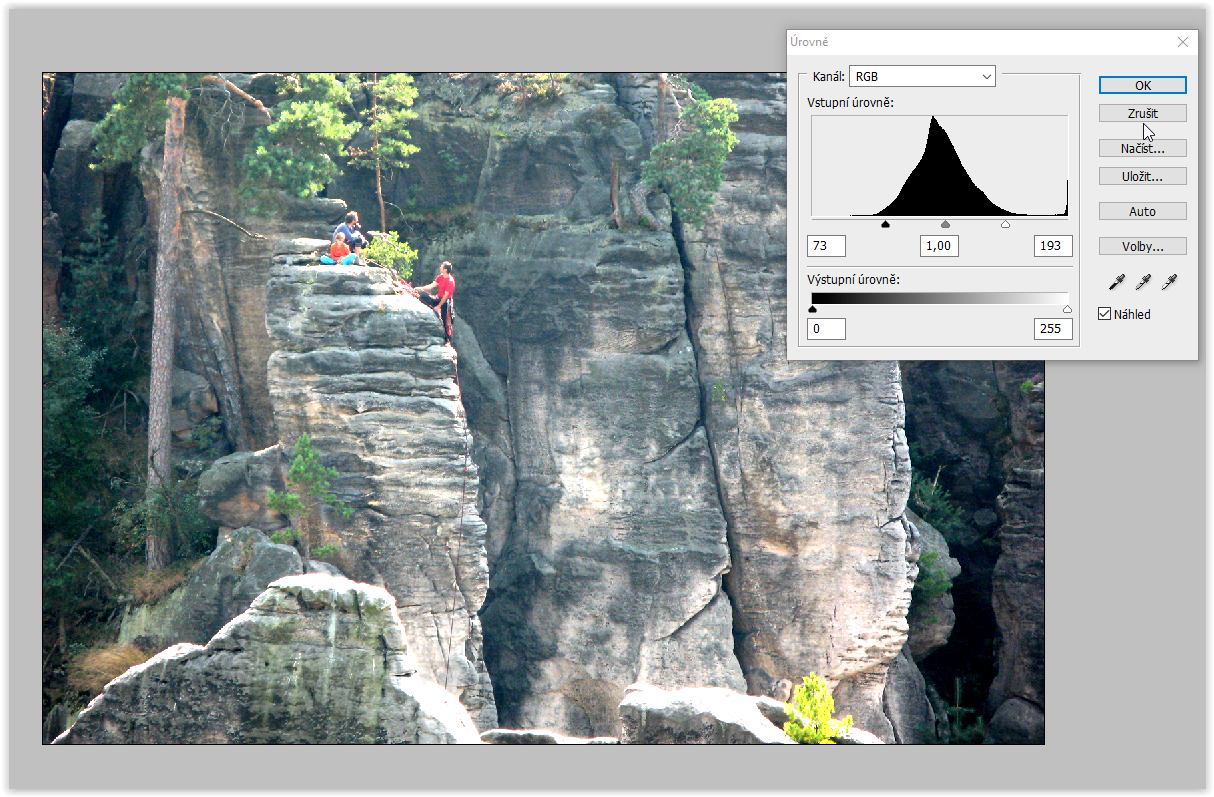Click the input shadow field showing 73
The image size is (1214, 797).
826,246
